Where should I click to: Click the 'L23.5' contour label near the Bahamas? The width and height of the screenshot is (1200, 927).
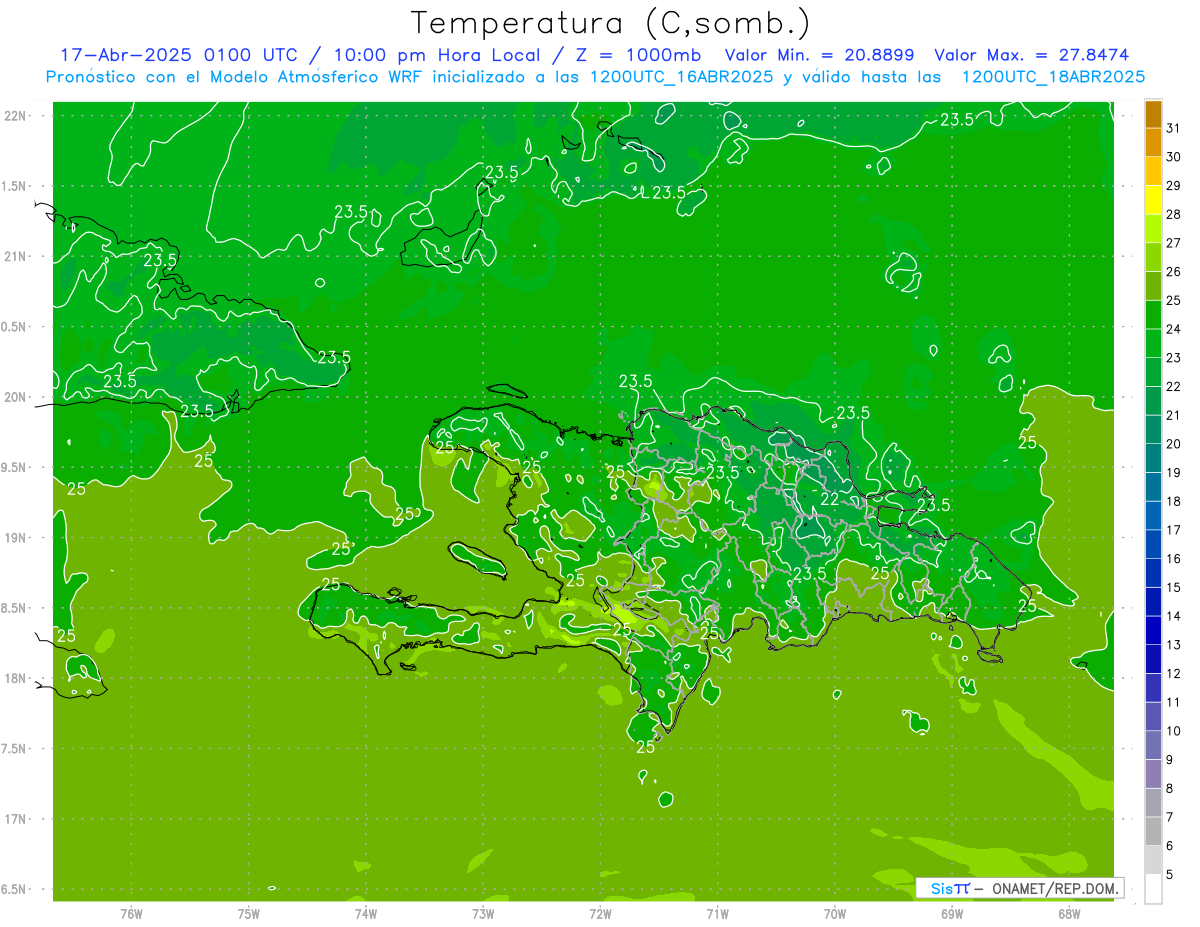[x=664, y=192]
